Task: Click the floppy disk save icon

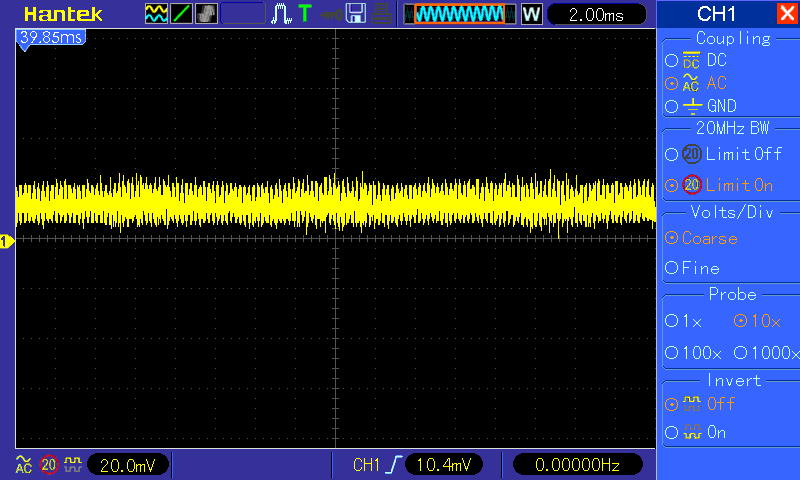Action: (x=356, y=14)
